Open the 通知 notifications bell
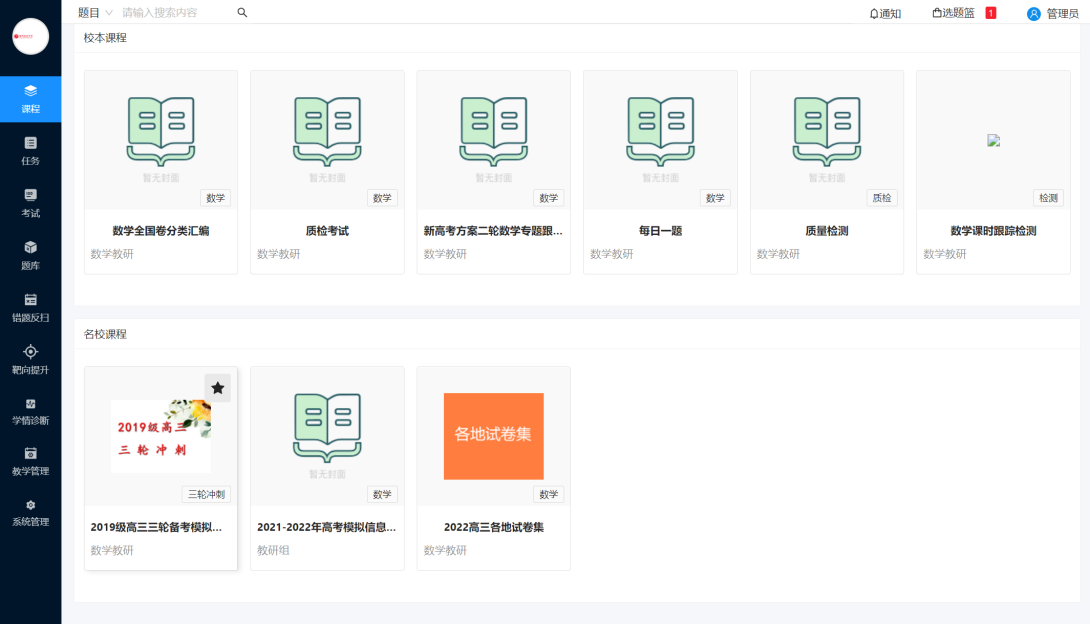This screenshot has height=624, width=1090. coord(885,13)
